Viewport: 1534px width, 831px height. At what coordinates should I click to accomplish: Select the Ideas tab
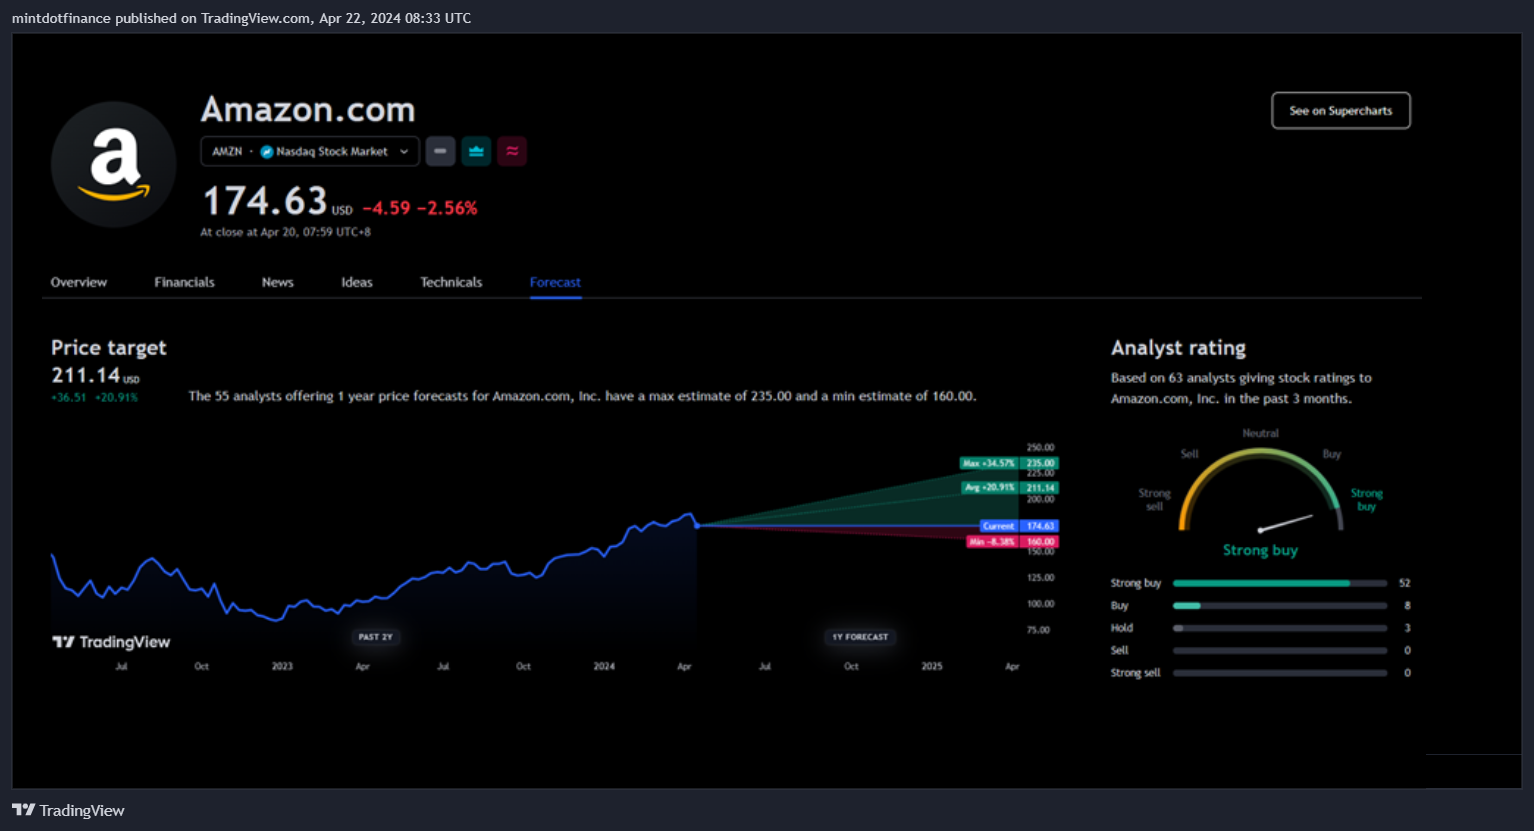pos(356,282)
